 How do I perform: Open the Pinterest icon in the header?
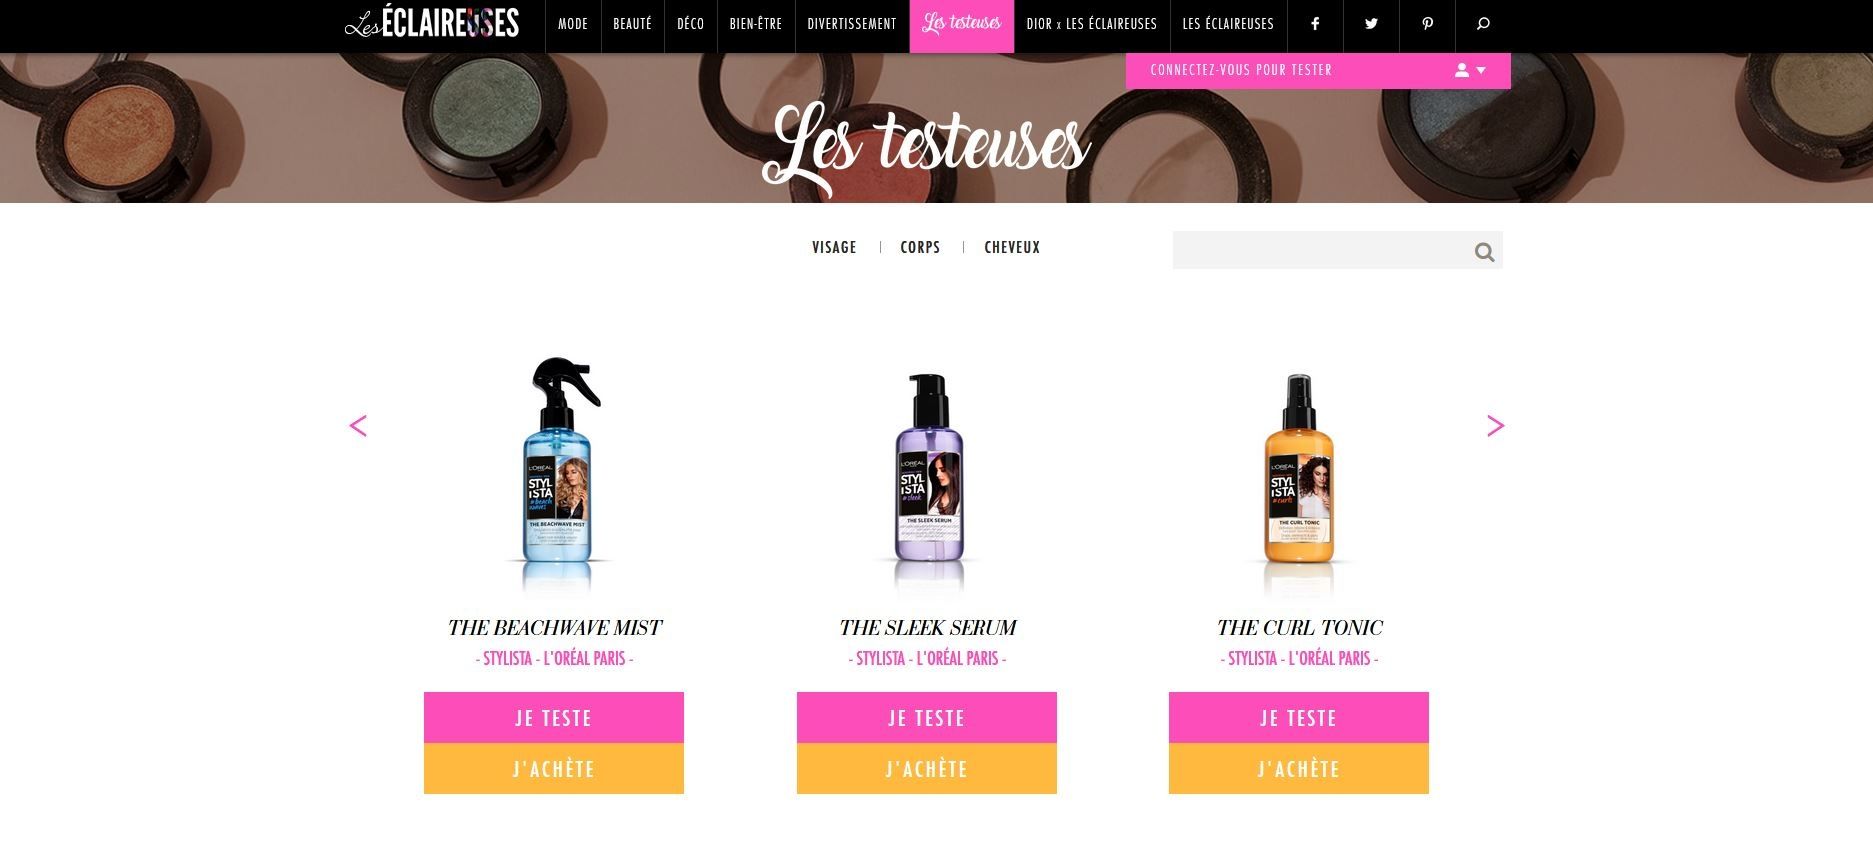1427,24
